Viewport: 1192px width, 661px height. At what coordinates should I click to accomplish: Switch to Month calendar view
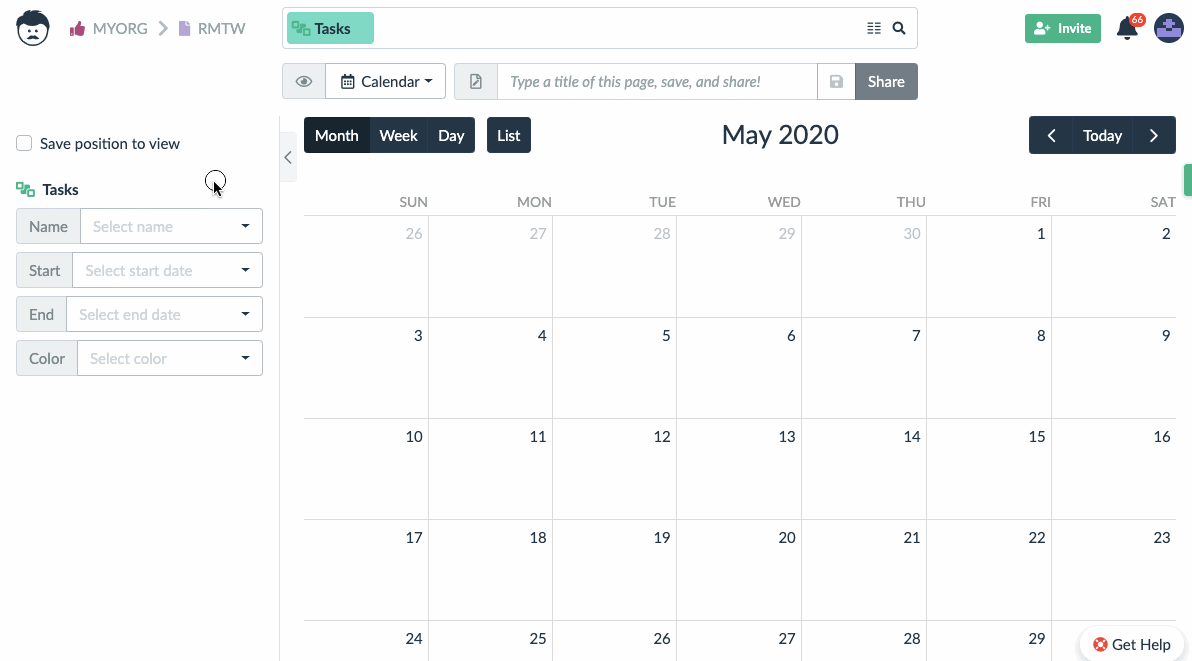tap(337, 135)
